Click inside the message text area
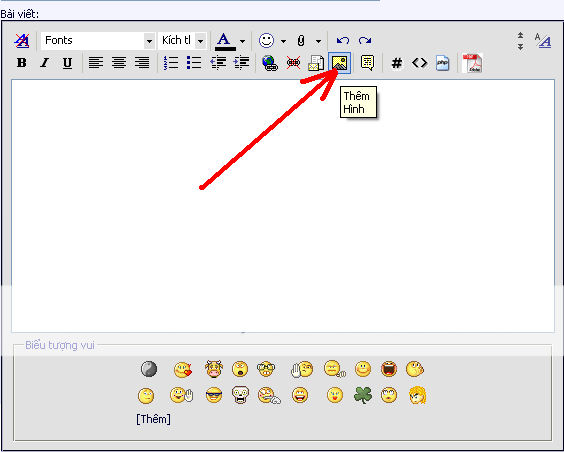The width and height of the screenshot is (564, 452). [283, 206]
